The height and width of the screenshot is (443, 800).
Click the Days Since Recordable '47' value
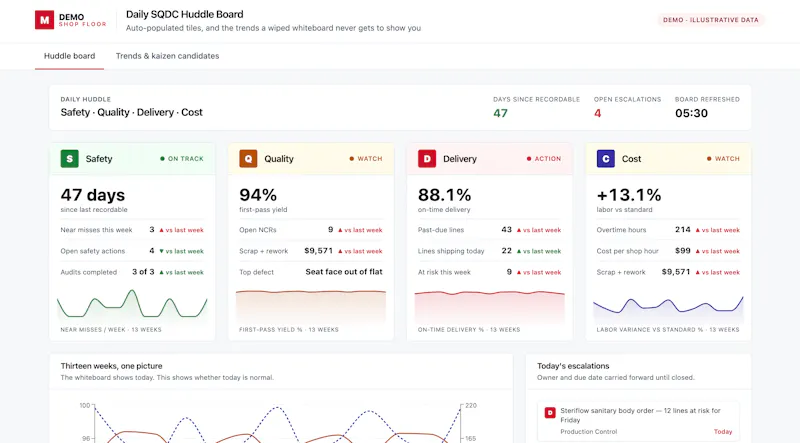(501, 113)
